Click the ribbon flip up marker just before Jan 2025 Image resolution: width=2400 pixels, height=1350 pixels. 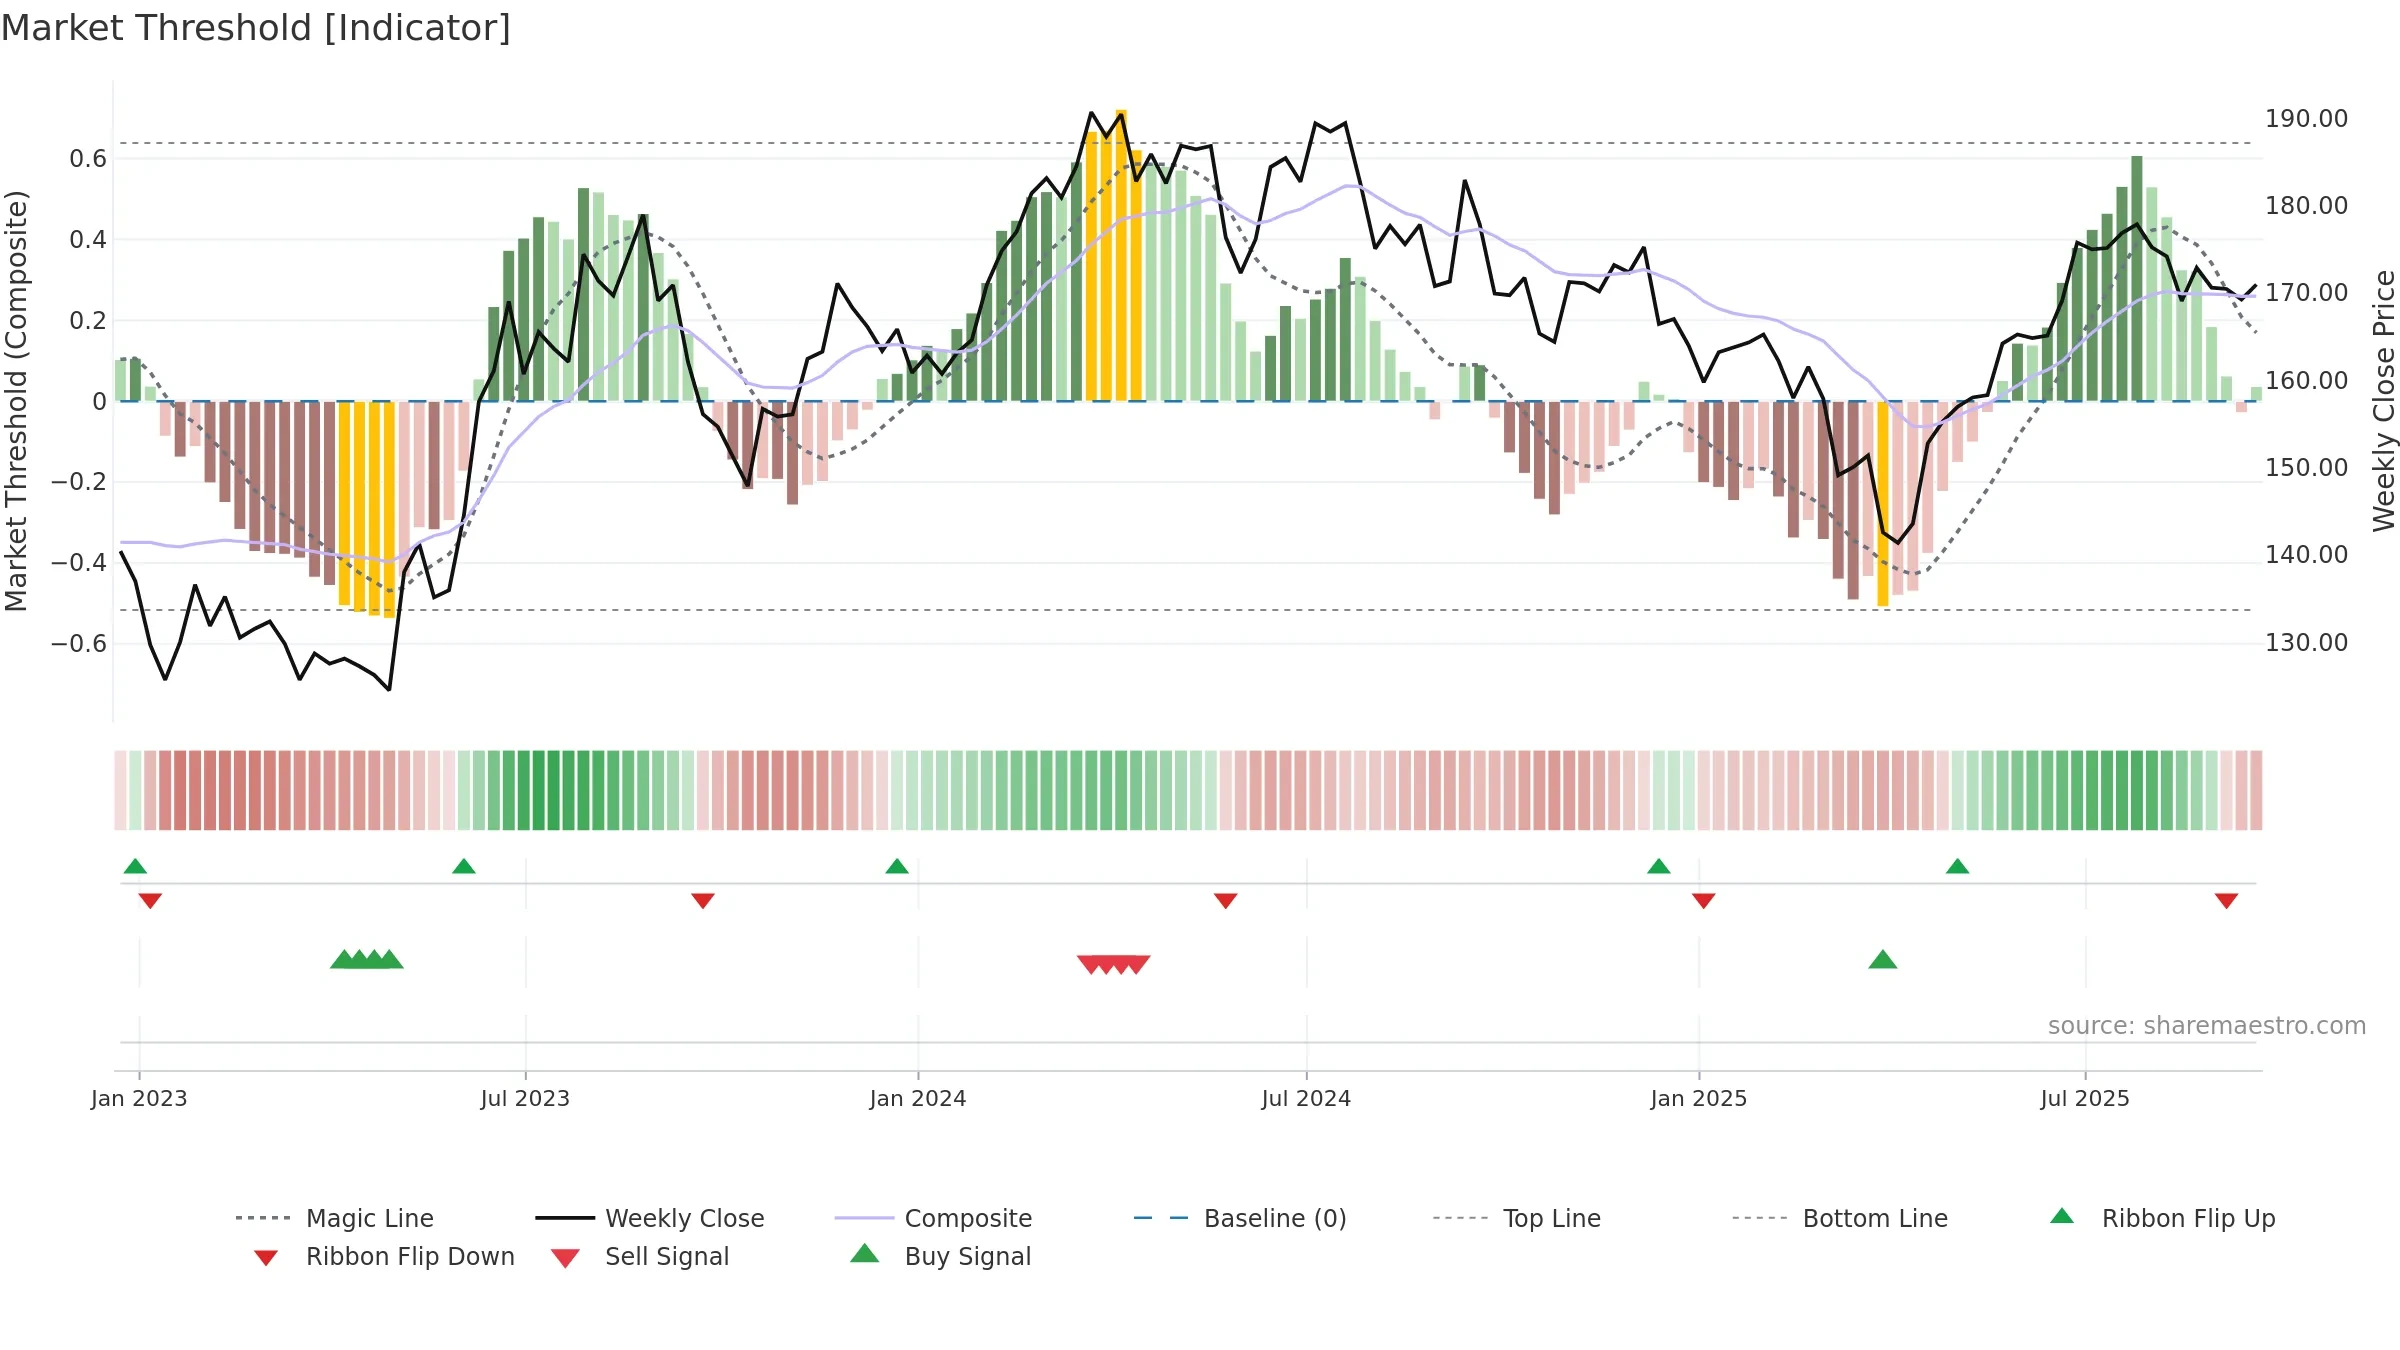click(1659, 866)
